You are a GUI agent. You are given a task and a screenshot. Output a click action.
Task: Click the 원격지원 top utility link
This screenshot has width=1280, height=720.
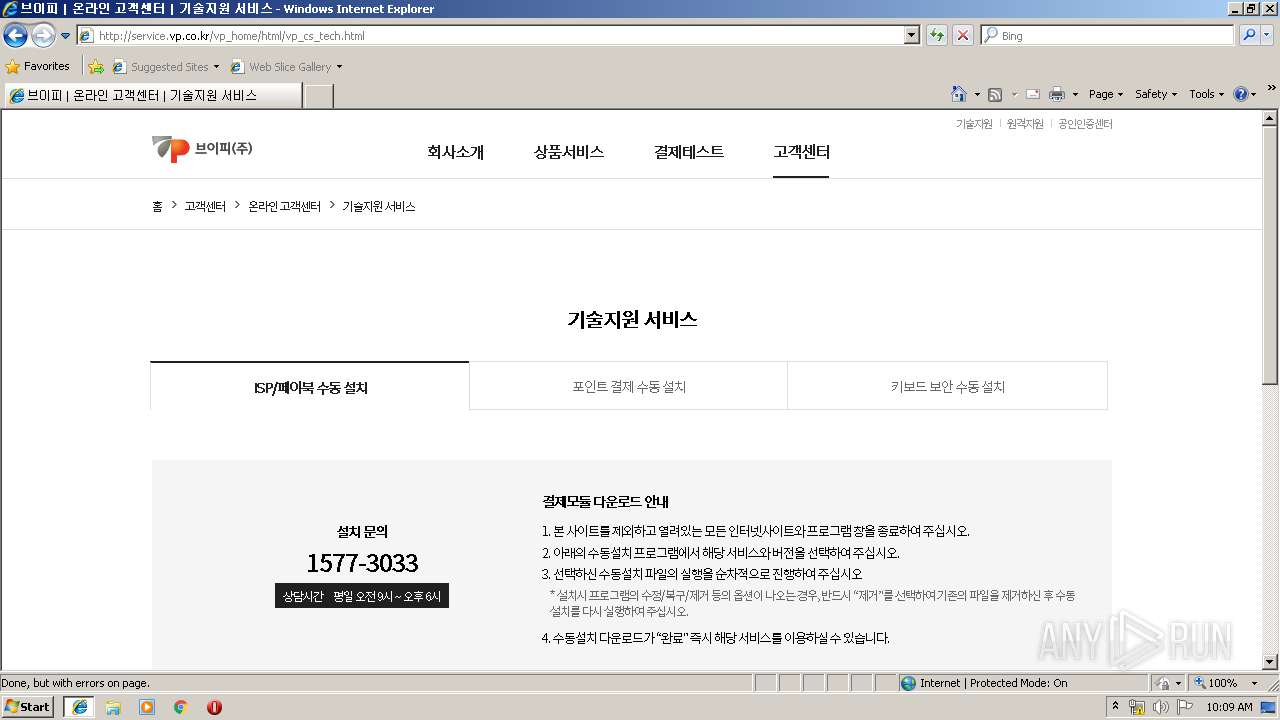click(x=1025, y=124)
